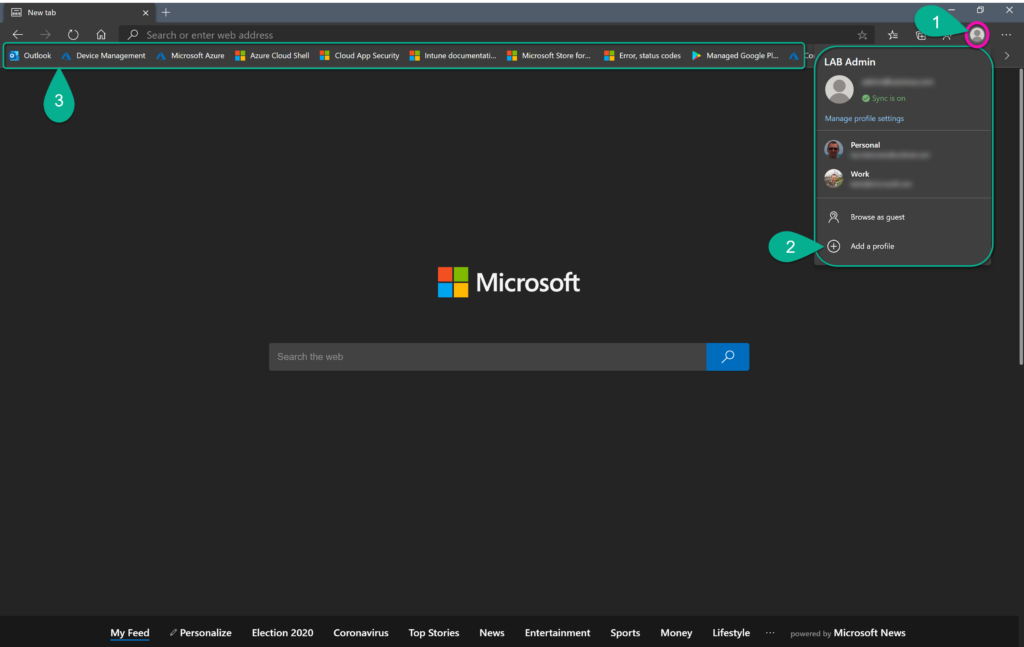Click the blue web search button
Screen dimensions: 1024x647
(728, 356)
